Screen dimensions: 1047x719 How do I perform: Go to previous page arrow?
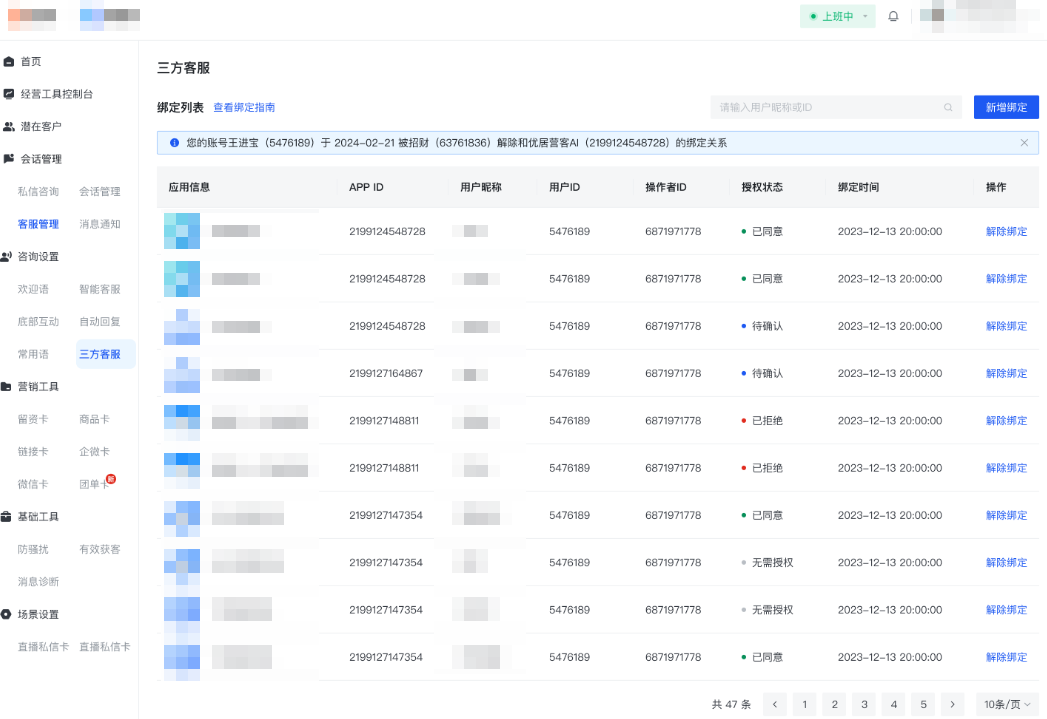(774, 704)
